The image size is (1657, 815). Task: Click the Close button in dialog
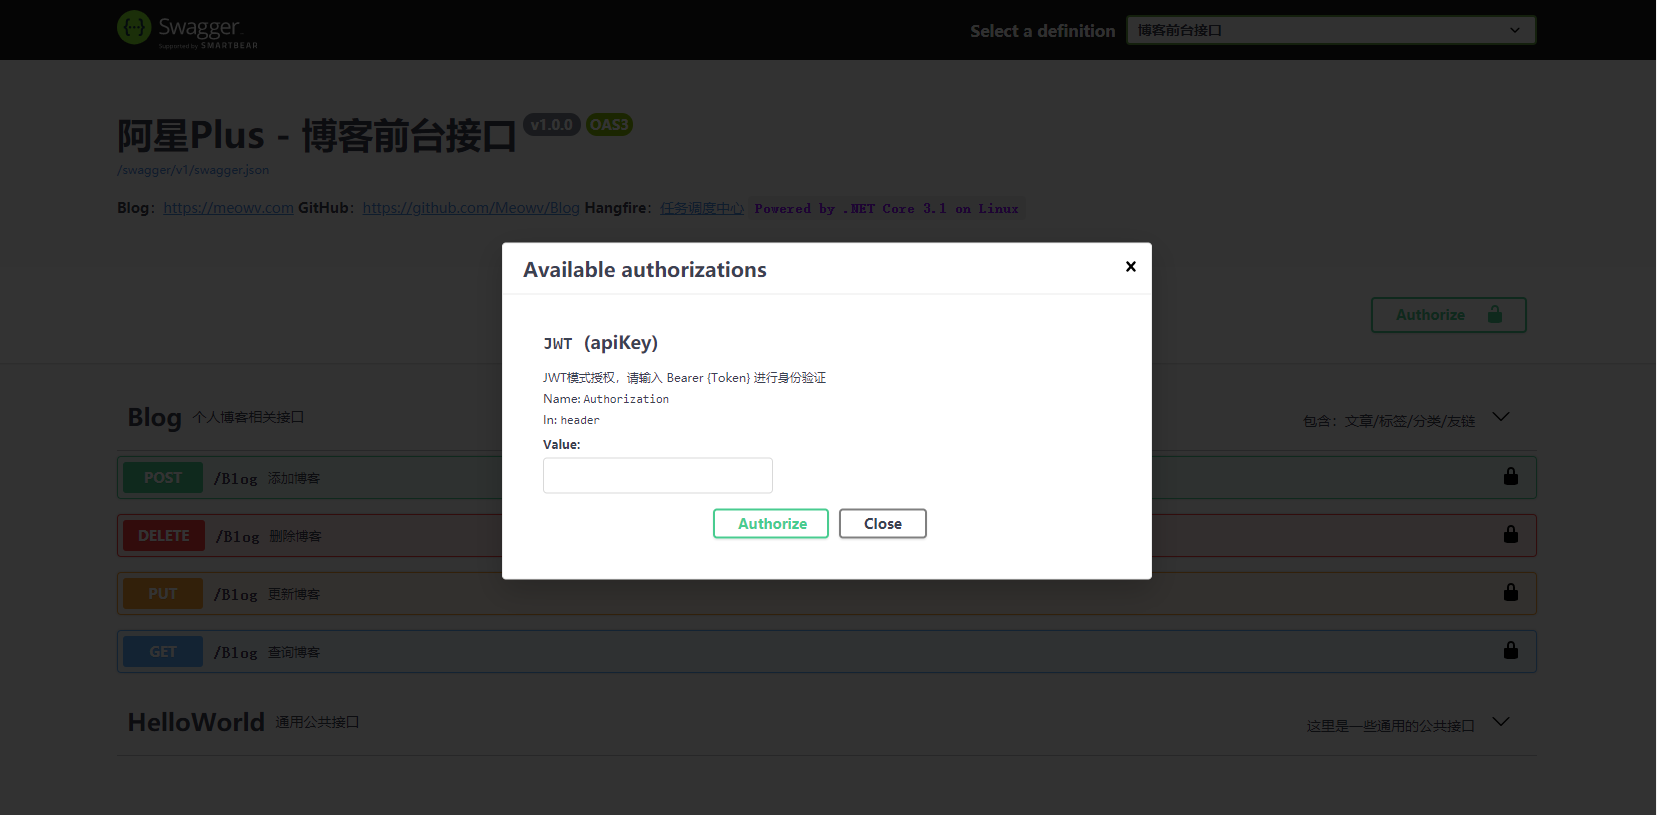(x=883, y=523)
